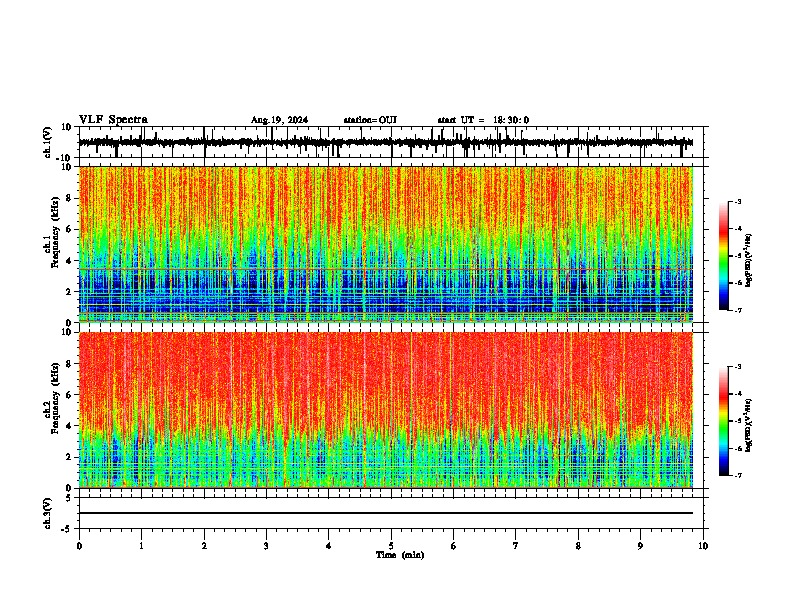
Task: Click time axis tick label "5"
Action: point(391,546)
